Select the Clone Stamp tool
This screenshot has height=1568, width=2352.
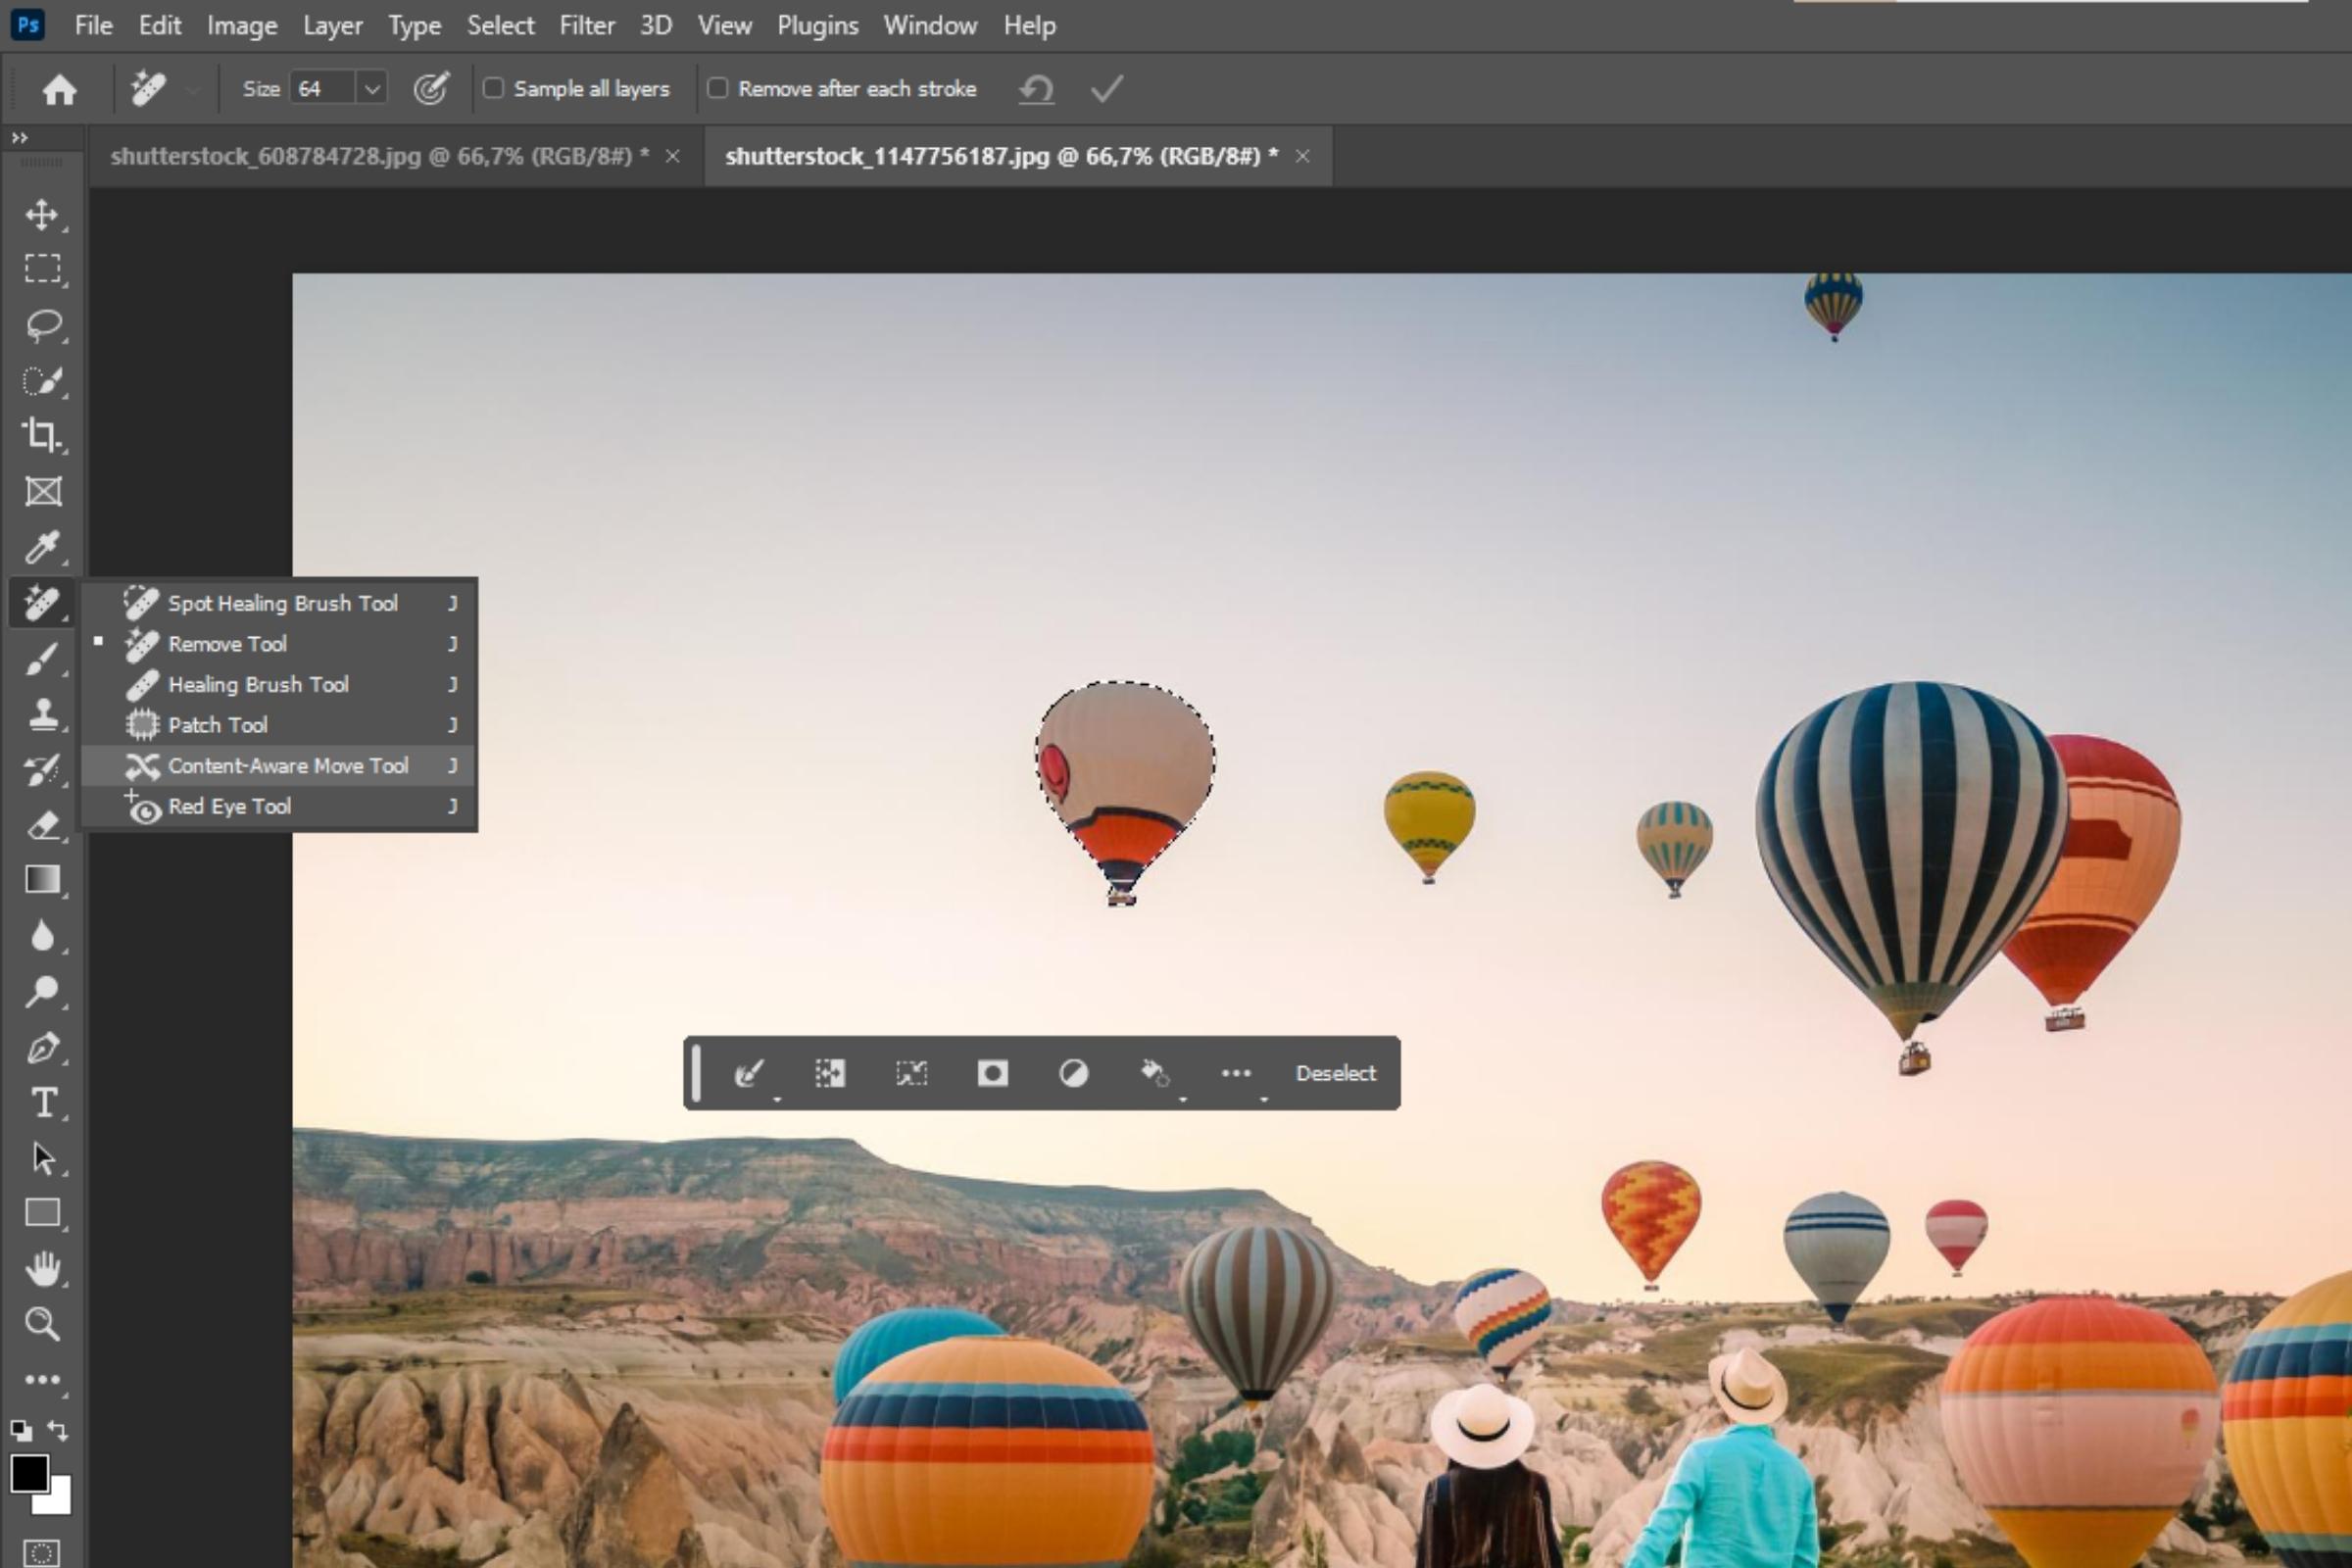(x=42, y=714)
